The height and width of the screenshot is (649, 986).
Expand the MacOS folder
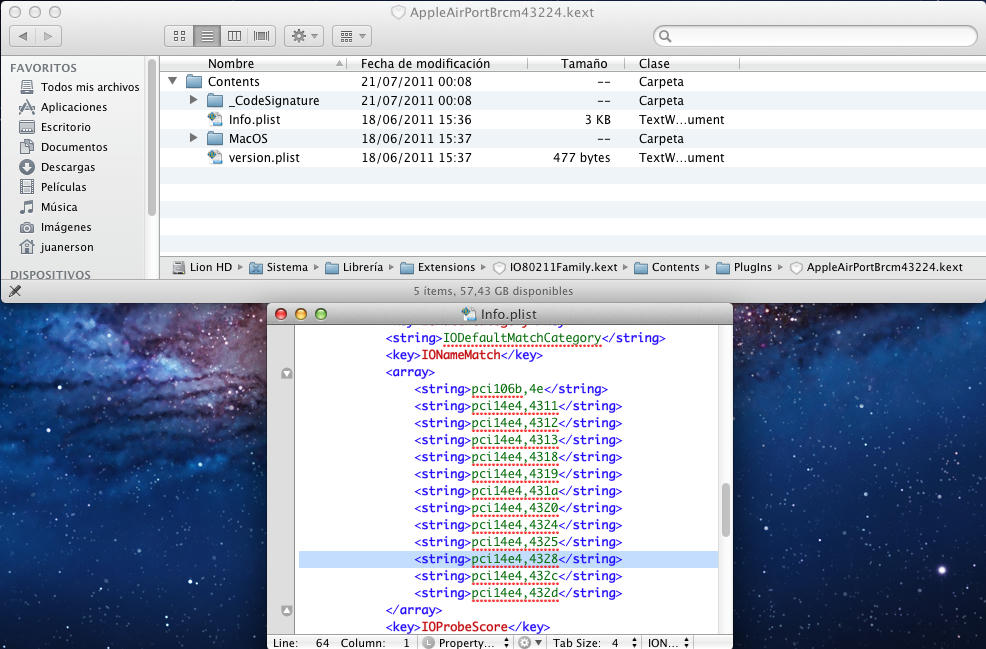click(x=194, y=139)
